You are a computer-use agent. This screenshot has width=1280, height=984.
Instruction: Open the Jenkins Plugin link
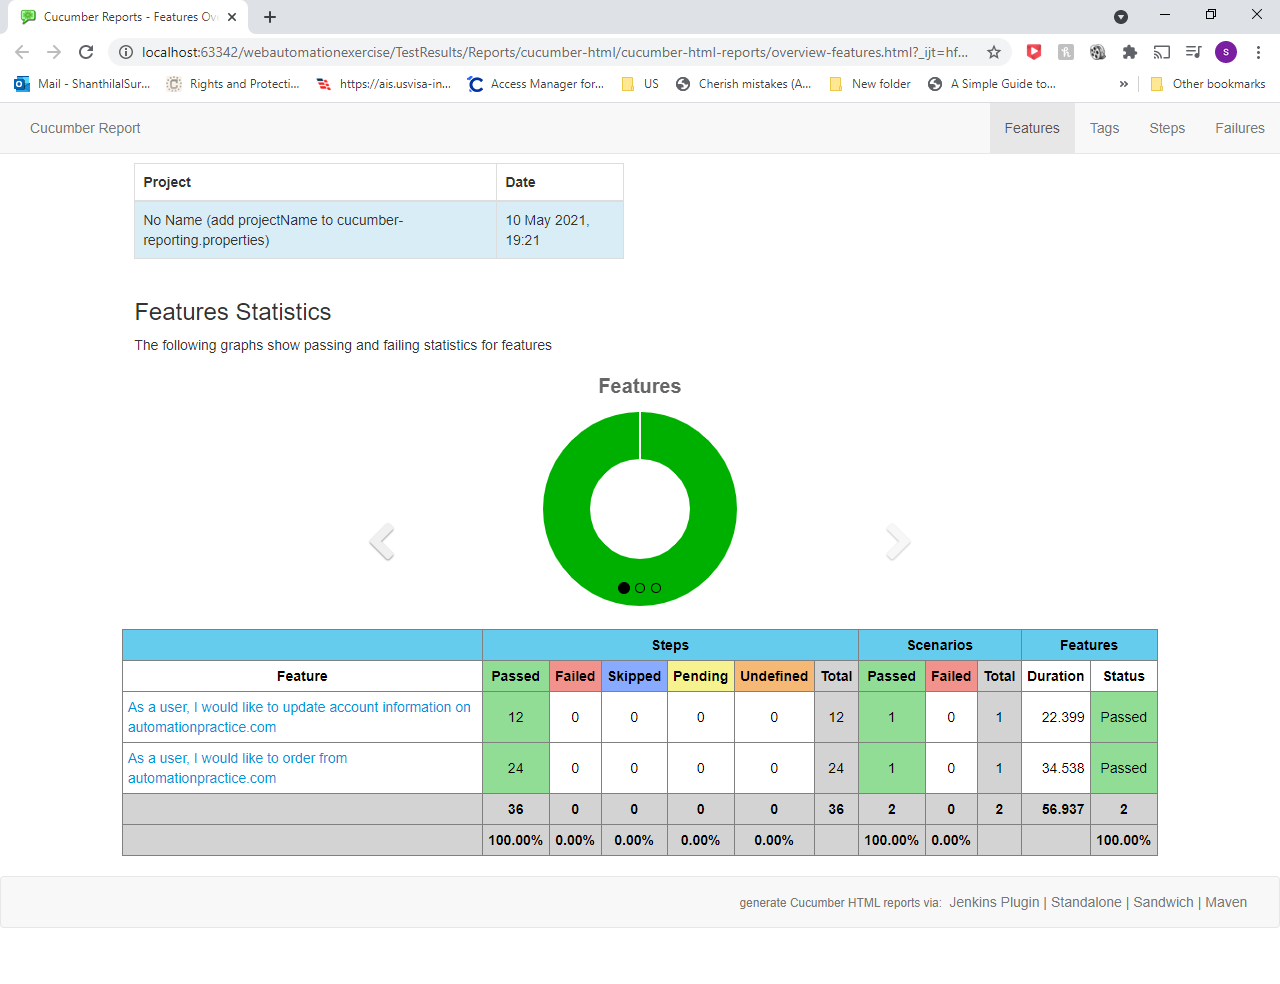[x=994, y=902]
